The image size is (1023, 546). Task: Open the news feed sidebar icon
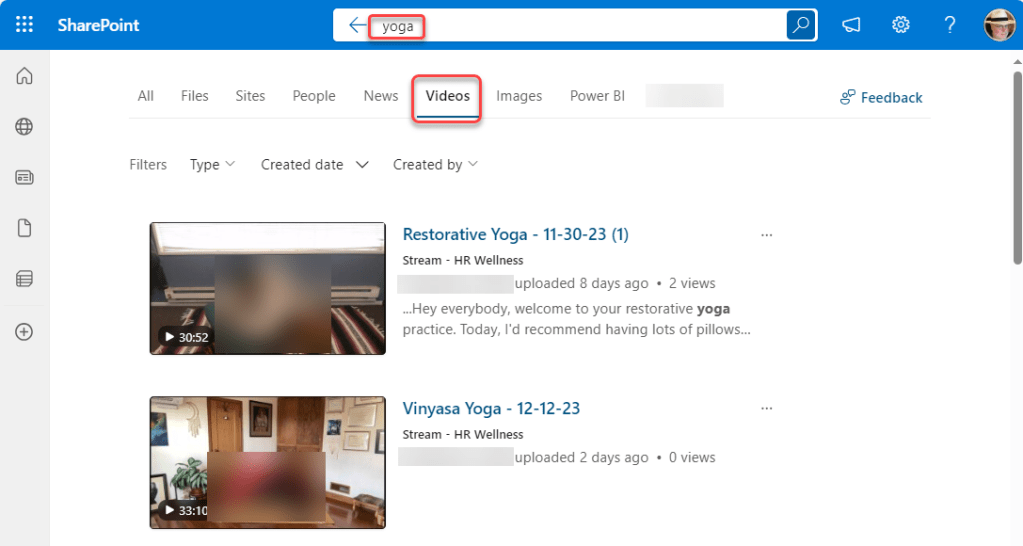coord(25,178)
